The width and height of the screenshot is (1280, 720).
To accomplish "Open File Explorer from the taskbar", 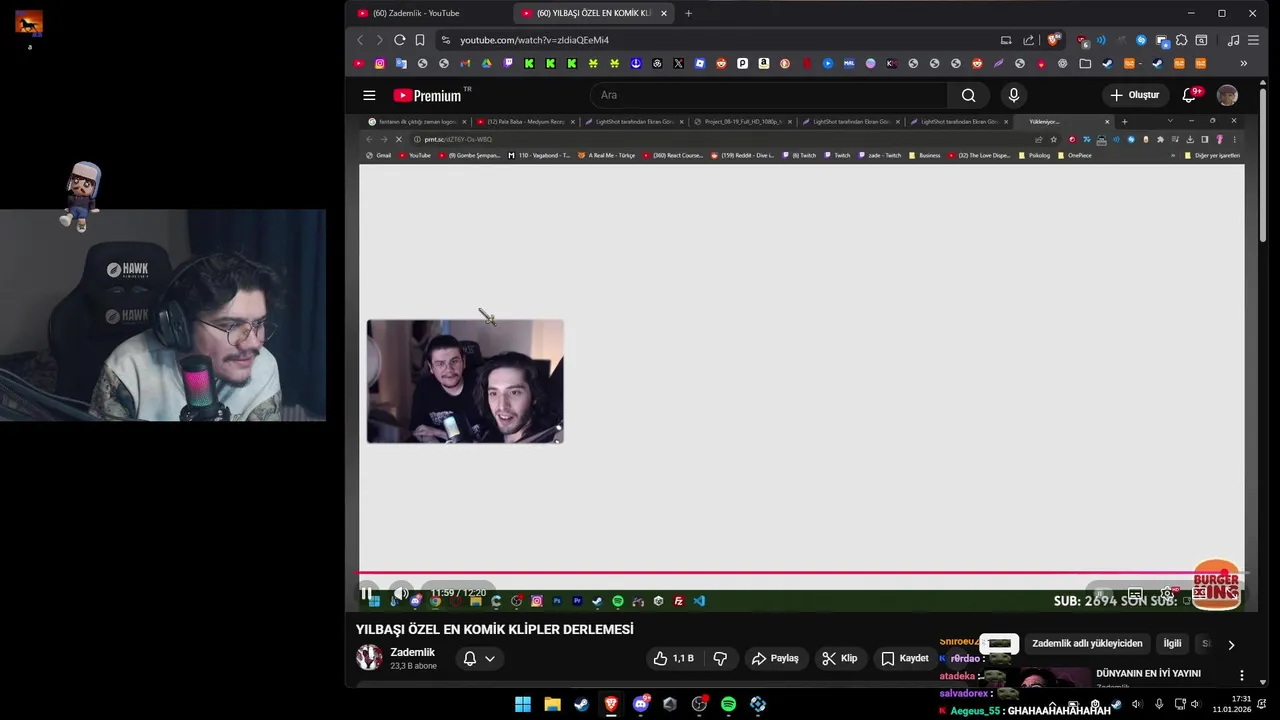I will pos(552,704).
